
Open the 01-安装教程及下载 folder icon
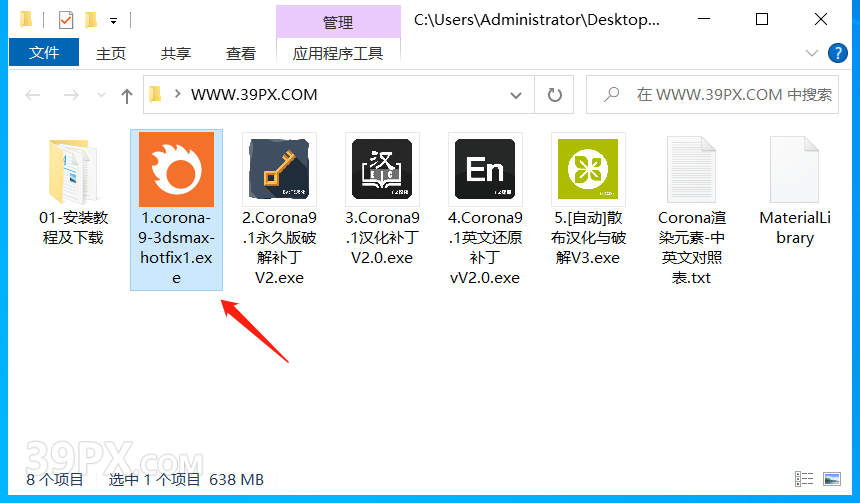(73, 171)
